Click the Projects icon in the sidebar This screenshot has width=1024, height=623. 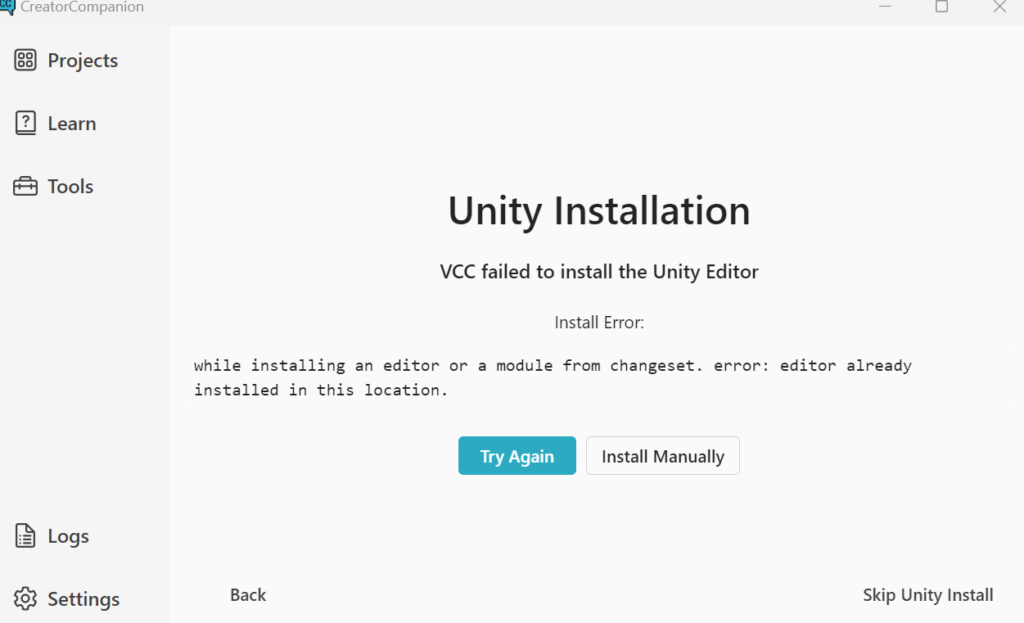[26, 60]
